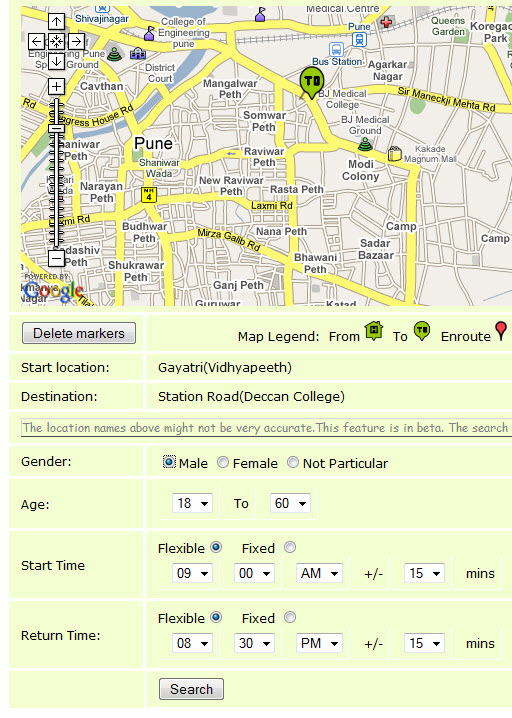Click Sir Maneckji Mehta Rd label
The width and height of the screenshot is (512, 718).
point(447,99)
